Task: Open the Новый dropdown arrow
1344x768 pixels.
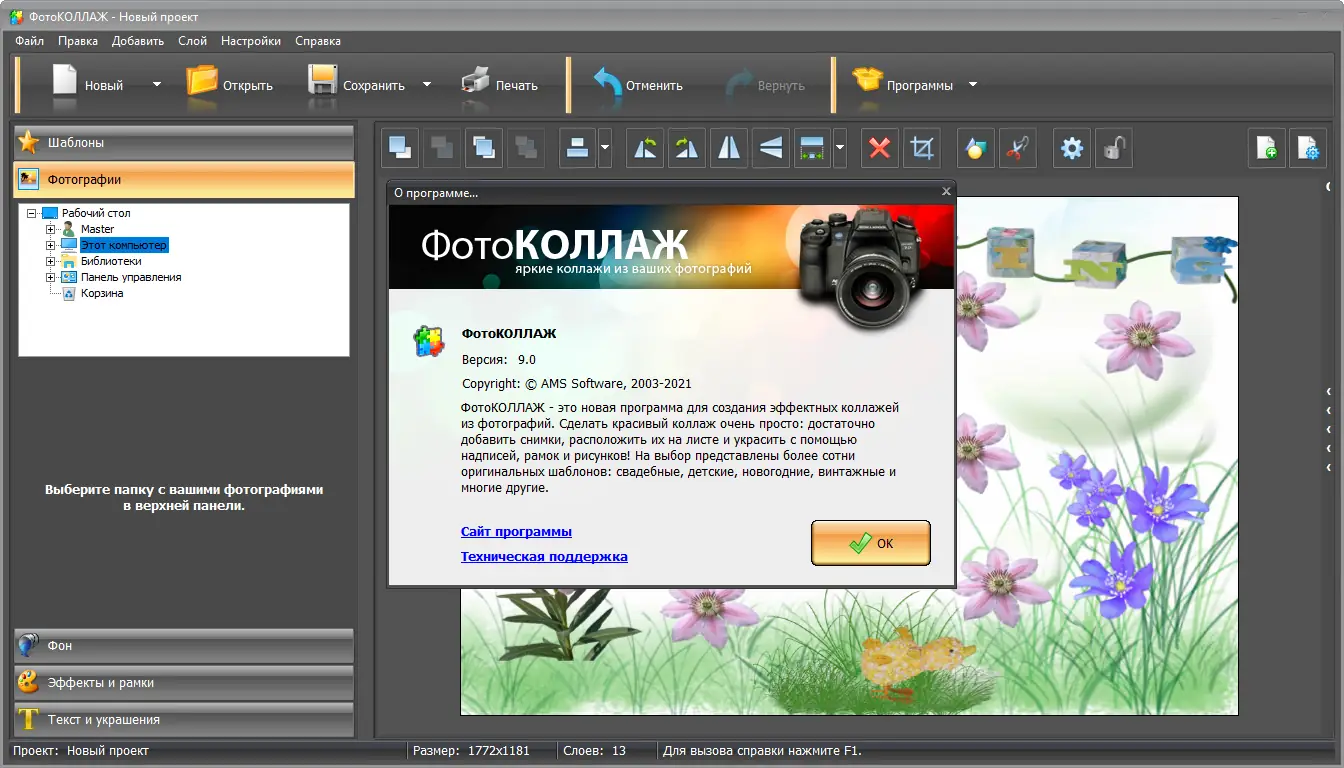Action: (156, 84)
